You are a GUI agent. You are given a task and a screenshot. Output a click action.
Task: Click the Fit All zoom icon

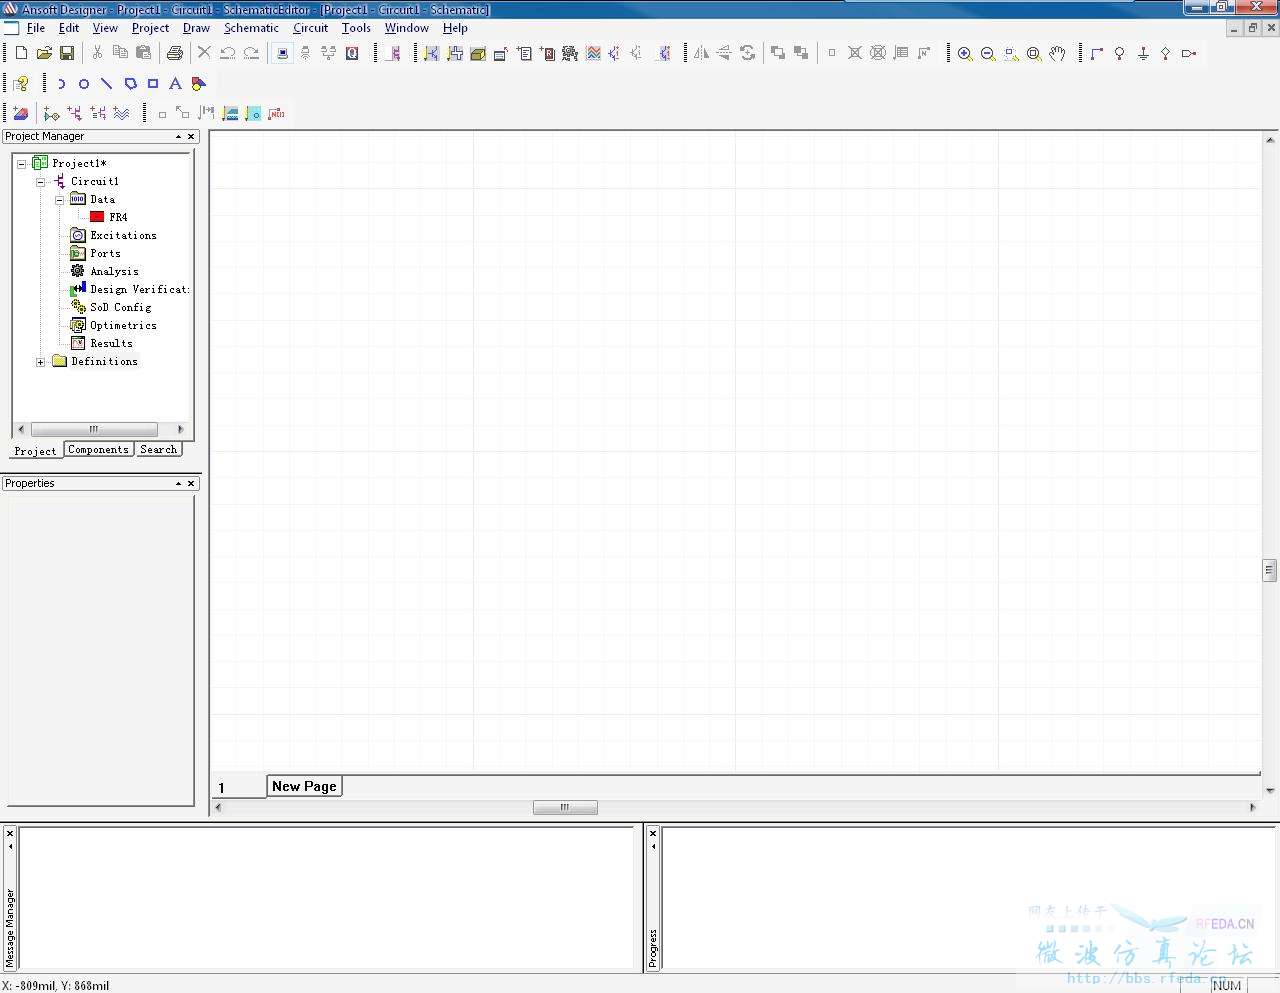(1034, 53)
